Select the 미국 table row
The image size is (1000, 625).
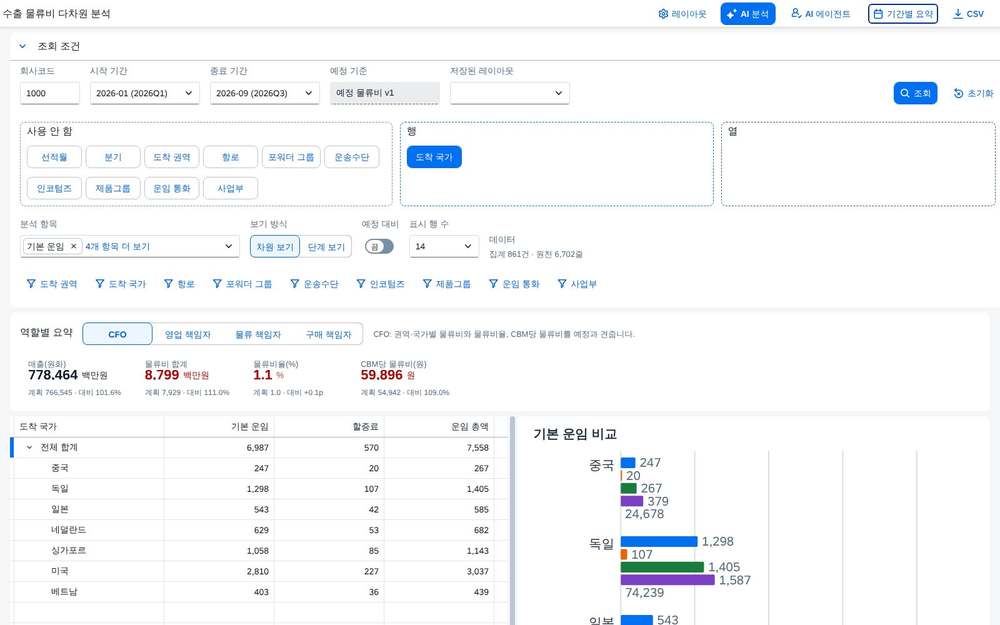coord(261,571)
